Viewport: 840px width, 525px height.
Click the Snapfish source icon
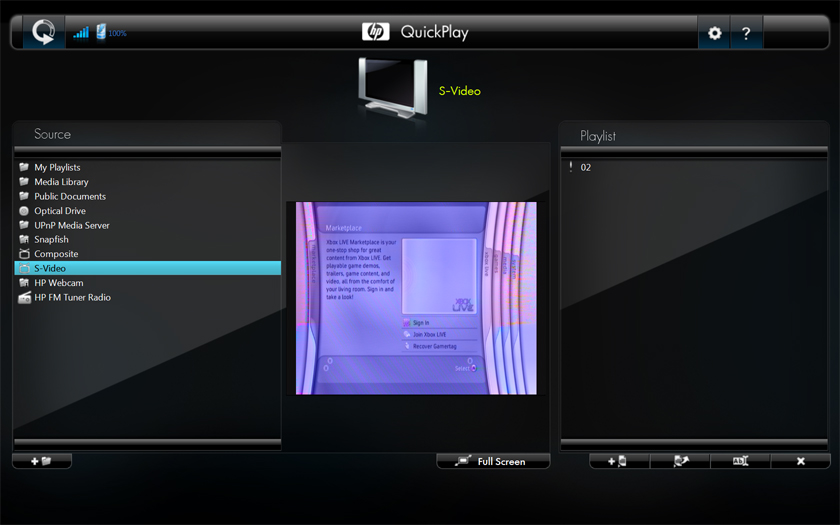24,239
